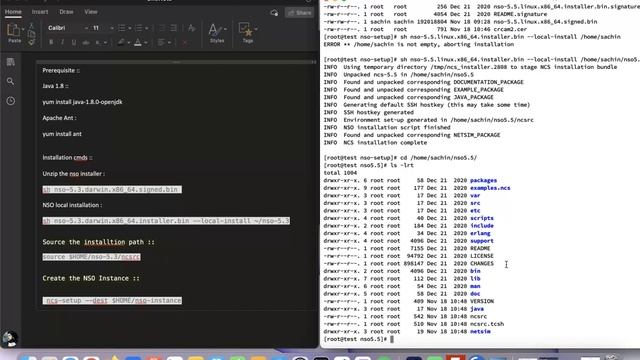Click the 'yum install java-1.8.0-openjdk' line
Viewport: 640px width, 360px height.
pyautogui.click(x=82, y=102)
